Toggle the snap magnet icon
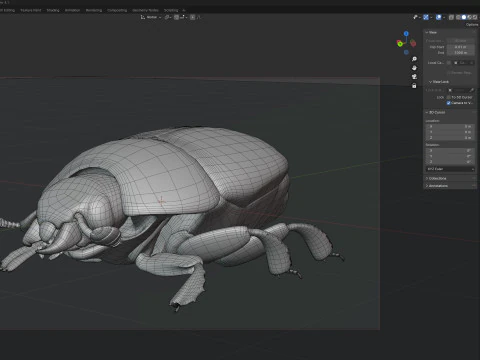 click(x=176, y=17)
